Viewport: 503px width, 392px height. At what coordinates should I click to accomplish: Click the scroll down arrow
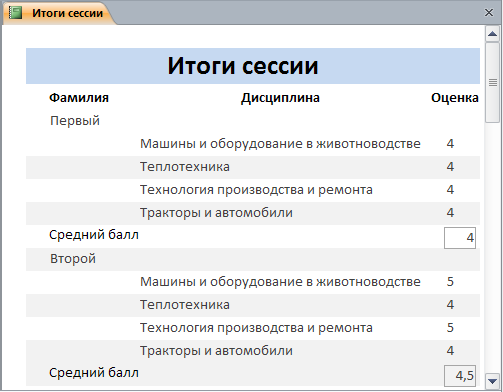click(x=492, y=380)
